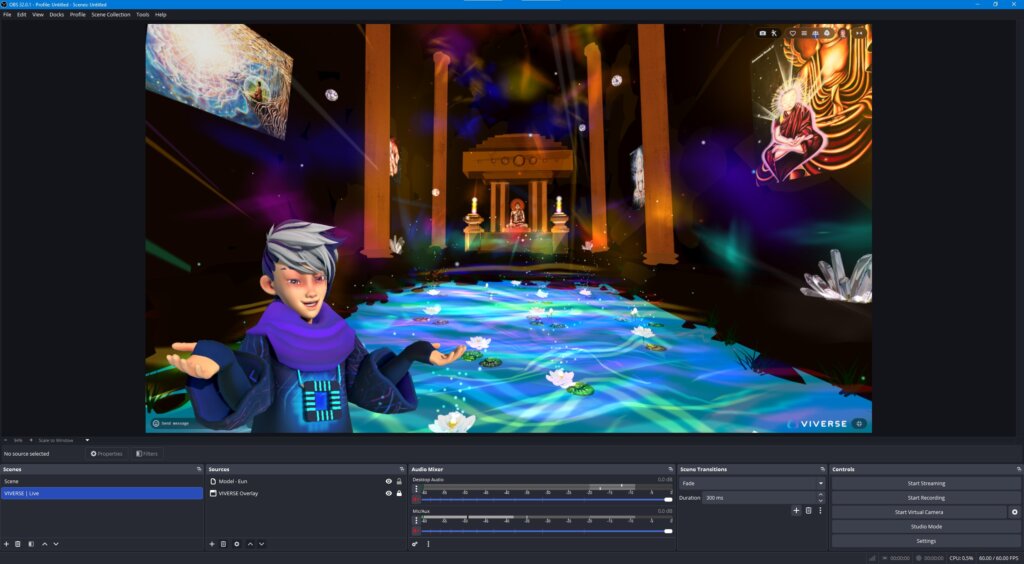Hide the Model - Eun source
Viewport: 1024px width, 564px height.
(x=389, y=481)
